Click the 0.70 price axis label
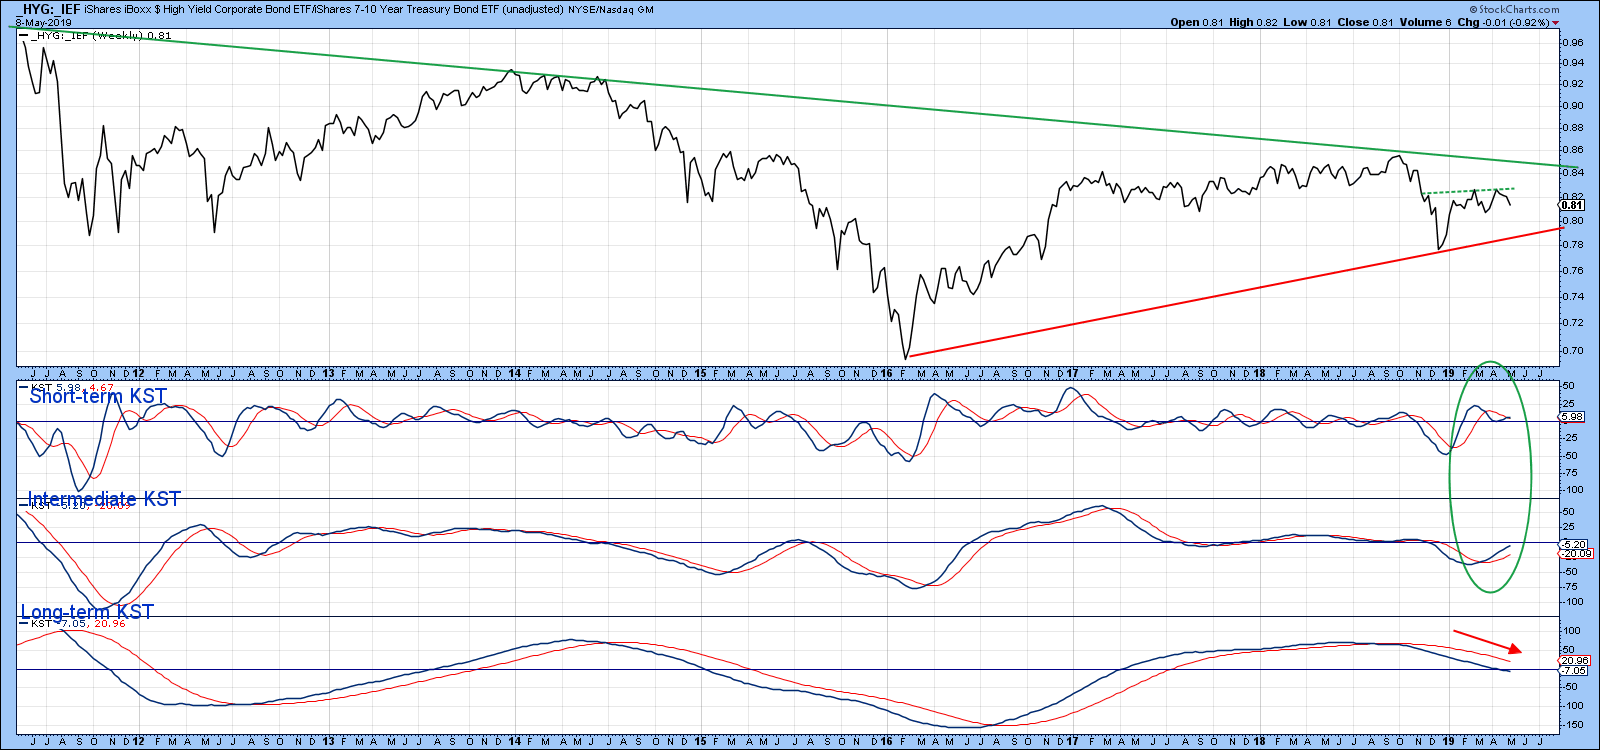The height and width of the screenshot is (750, 1600). [x=1573, y=351]
